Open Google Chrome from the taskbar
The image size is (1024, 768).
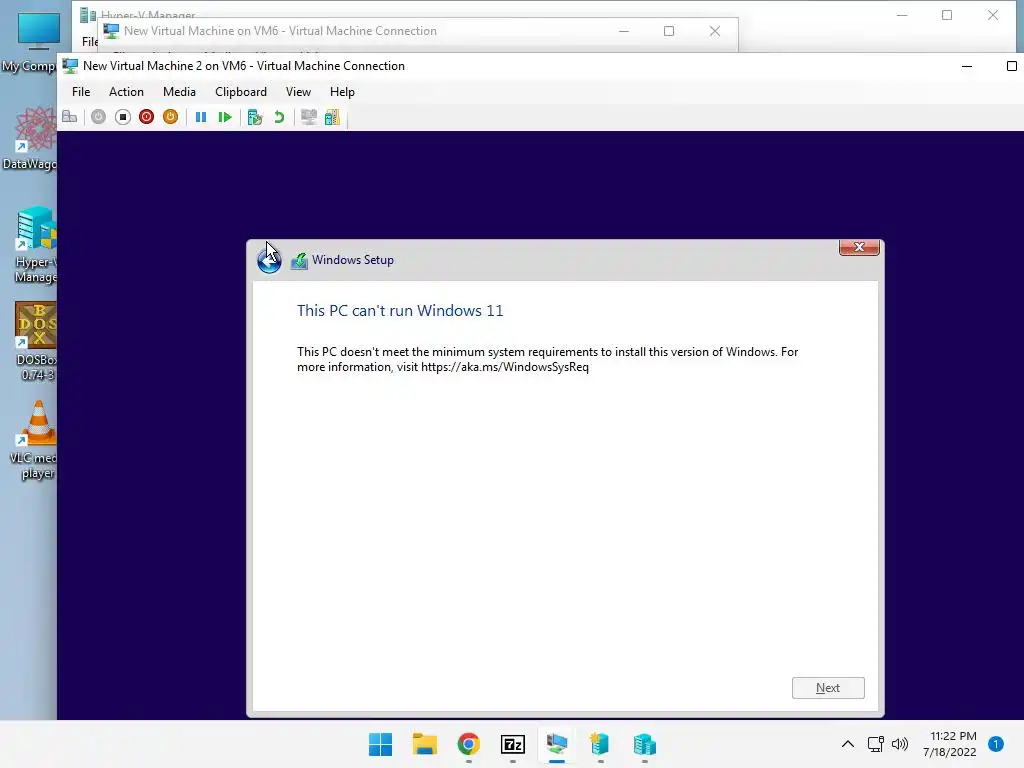point(468,744)
